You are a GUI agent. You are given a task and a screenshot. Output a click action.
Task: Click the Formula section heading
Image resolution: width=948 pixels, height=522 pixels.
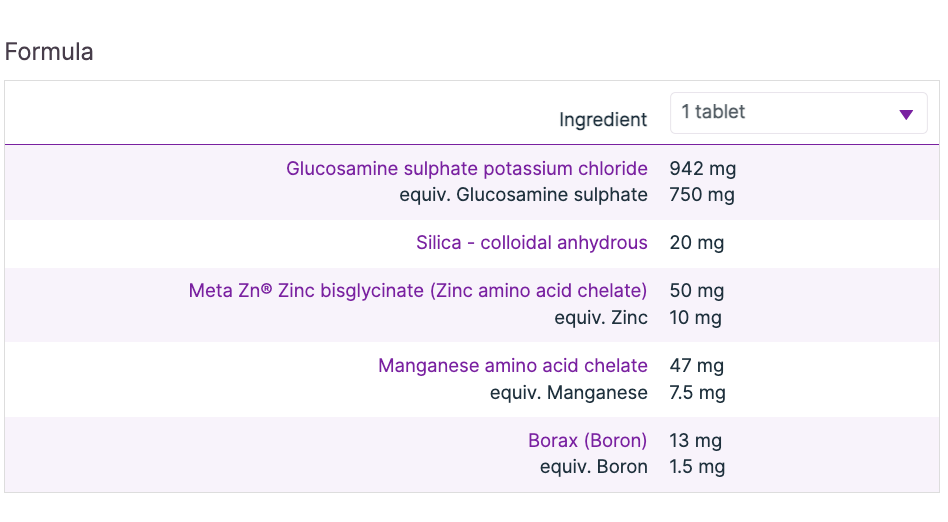tap(49, 52)
